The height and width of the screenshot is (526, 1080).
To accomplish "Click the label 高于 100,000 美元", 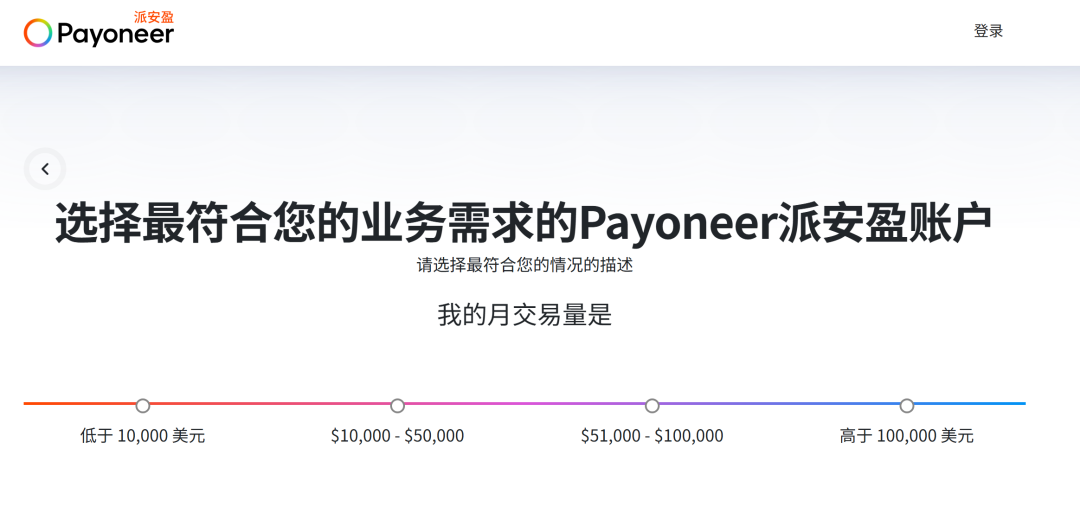I will coord(907,436).
